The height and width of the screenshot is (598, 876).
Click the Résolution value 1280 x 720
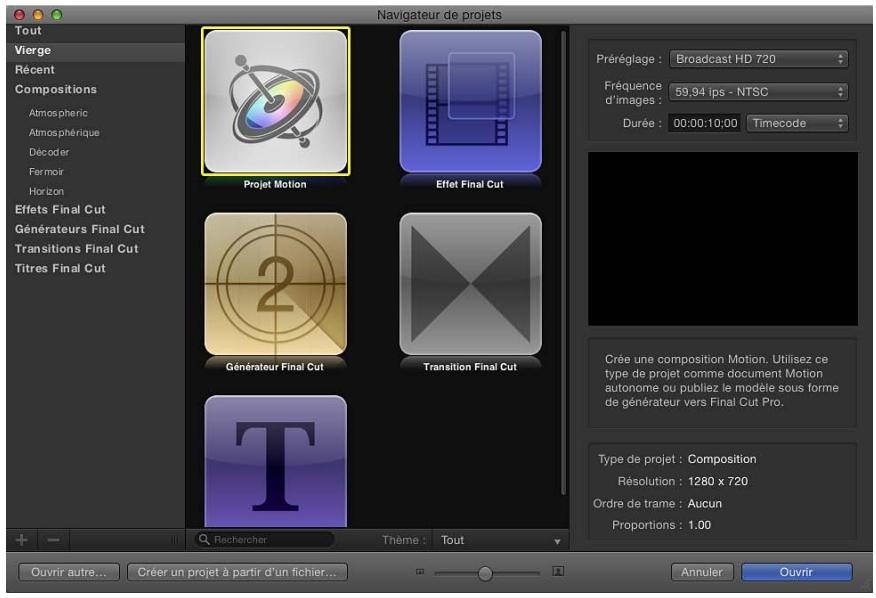(x=718, y=481)
